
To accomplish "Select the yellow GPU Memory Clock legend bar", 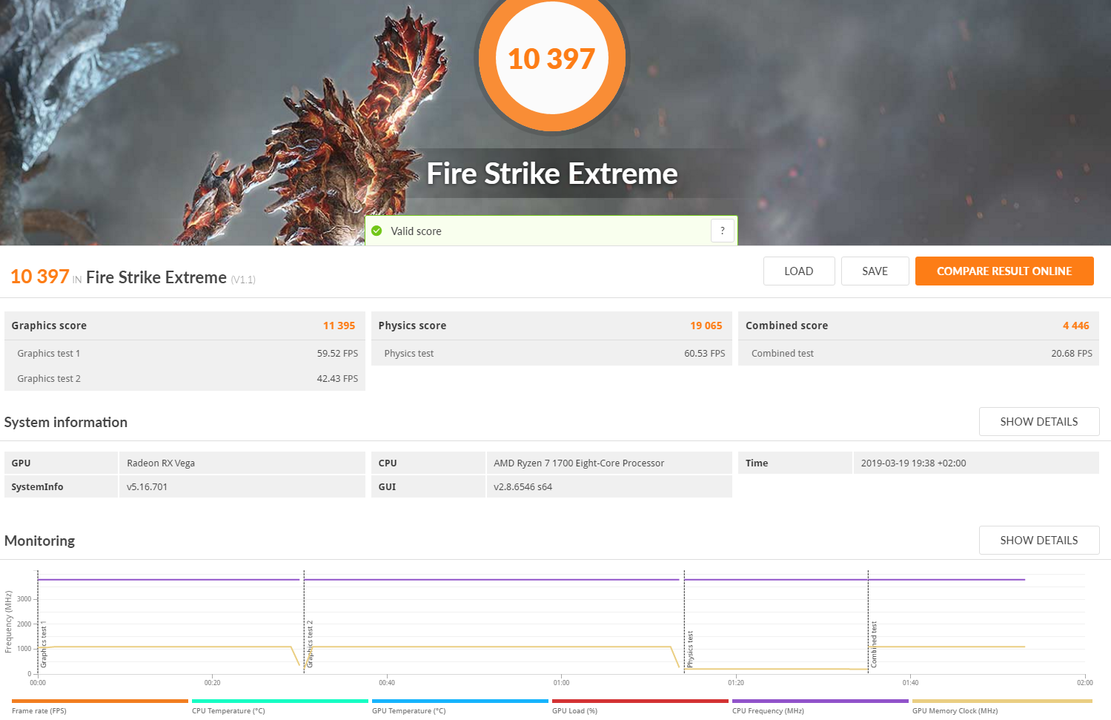I will (1002, 701).
